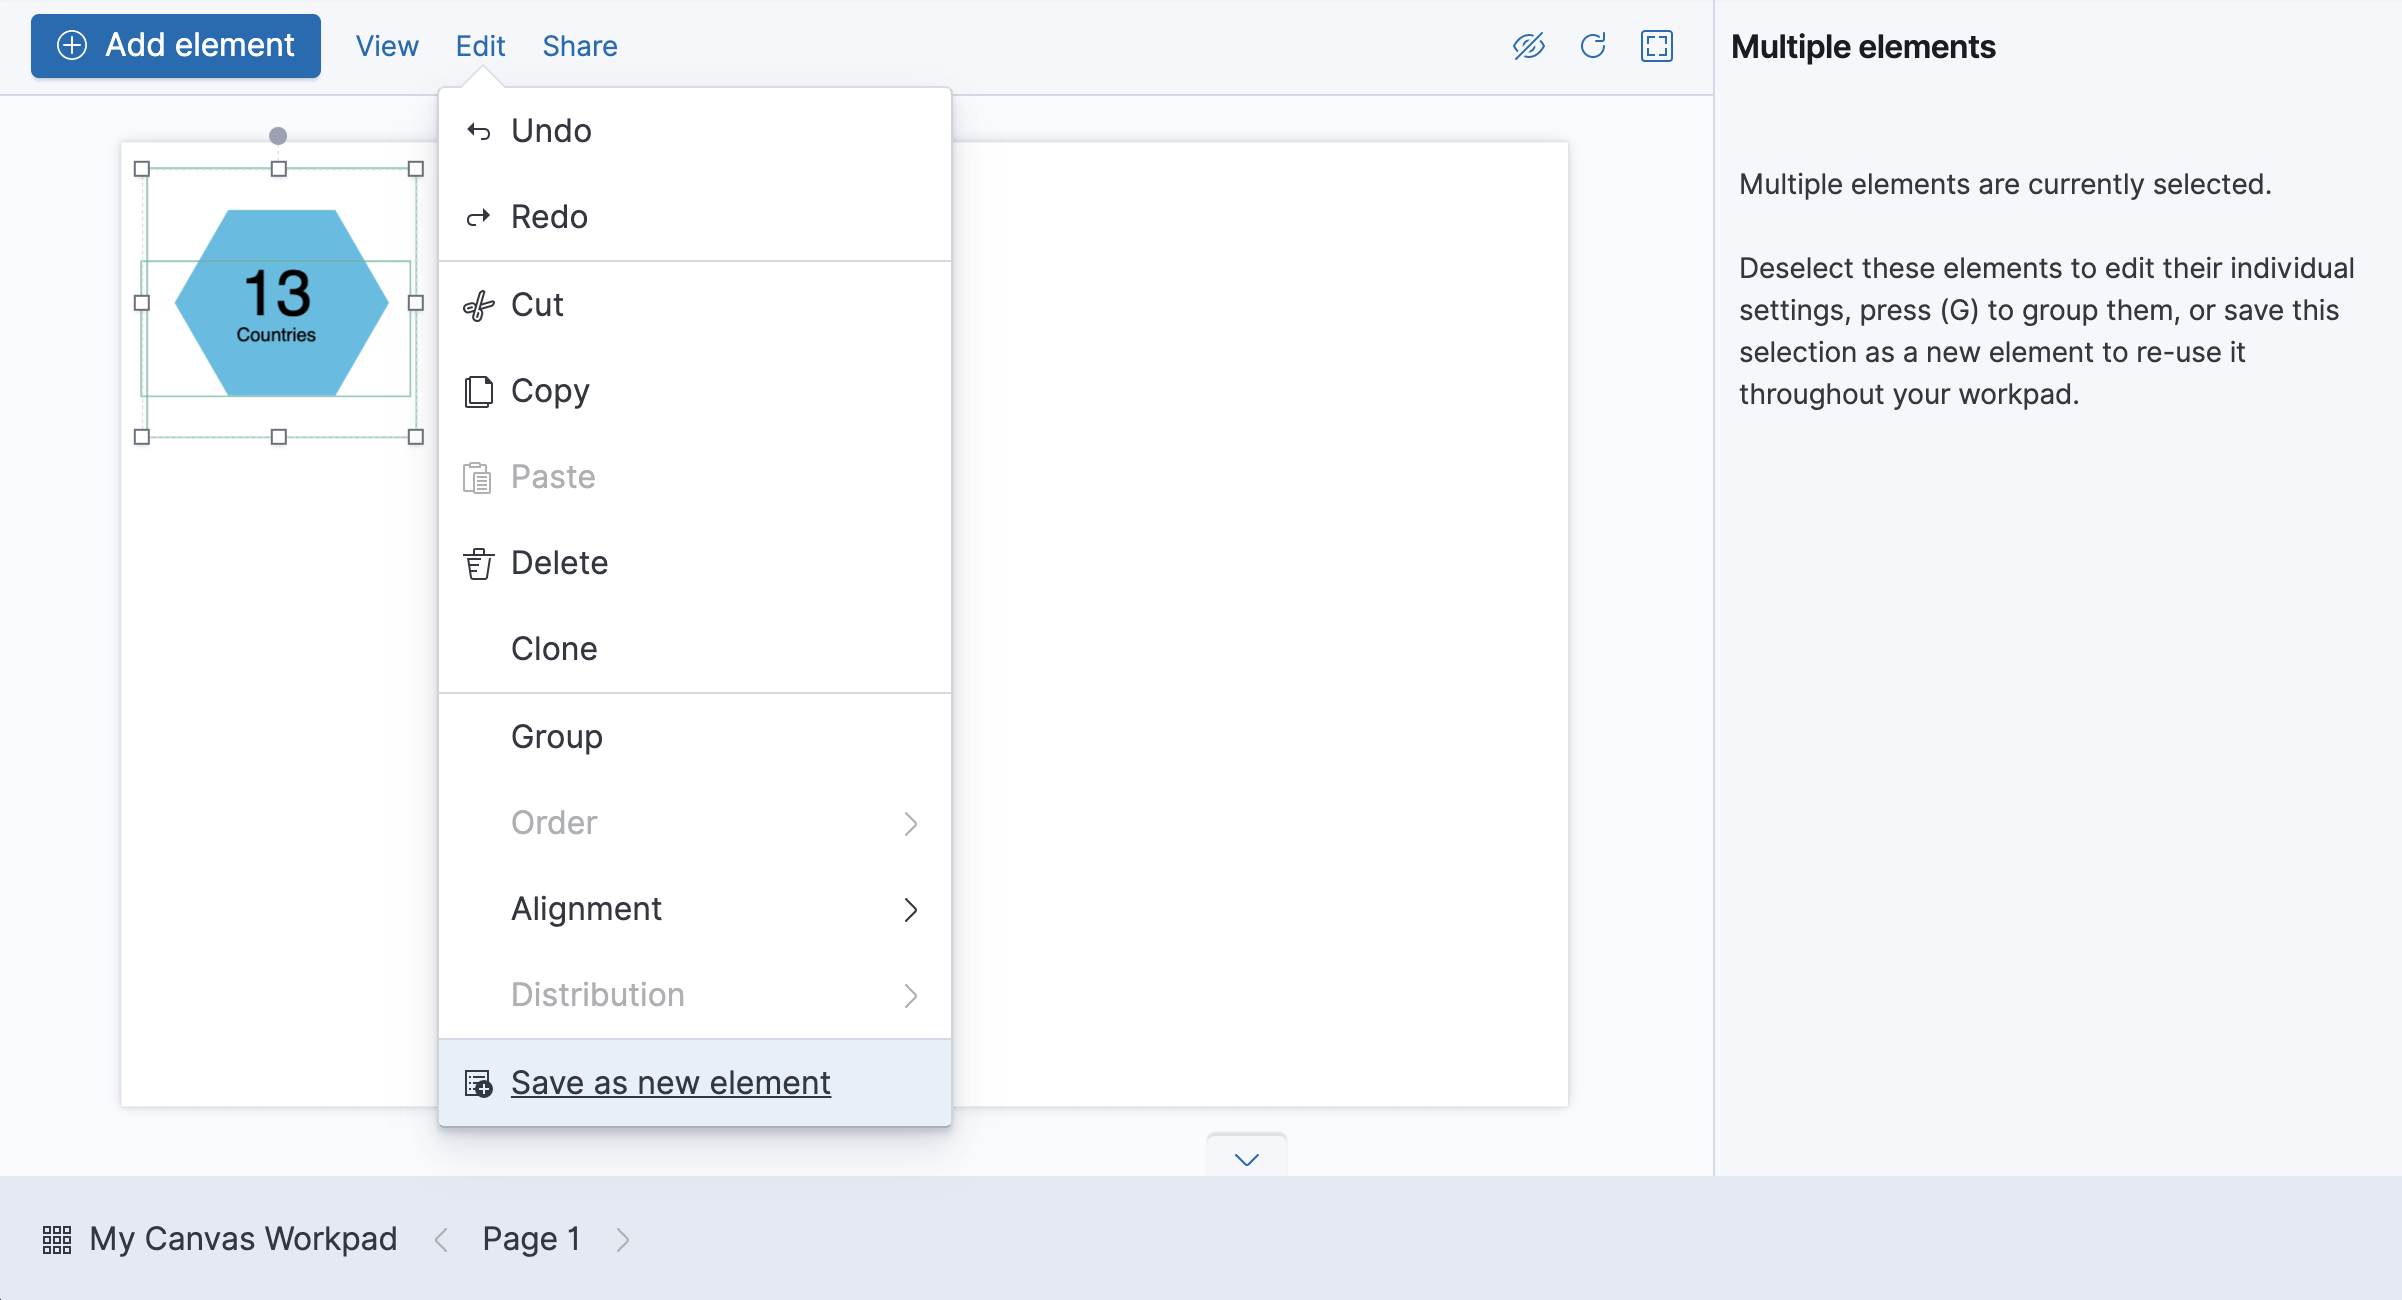This screenshot has height=1300, width=2402.
Task: Expand the Order submenu
Action: 911,823
